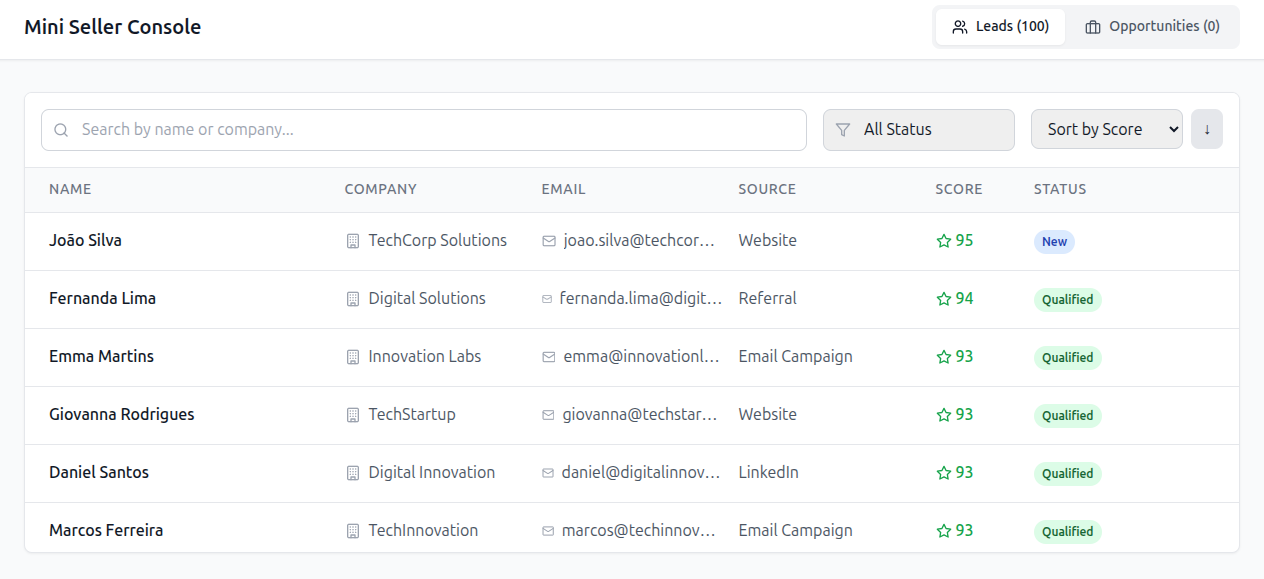The height and width of the screenshot is (579, 1264).
Task: Open the Fernanda Lima lead row
Action: click(x=102, y=299)
